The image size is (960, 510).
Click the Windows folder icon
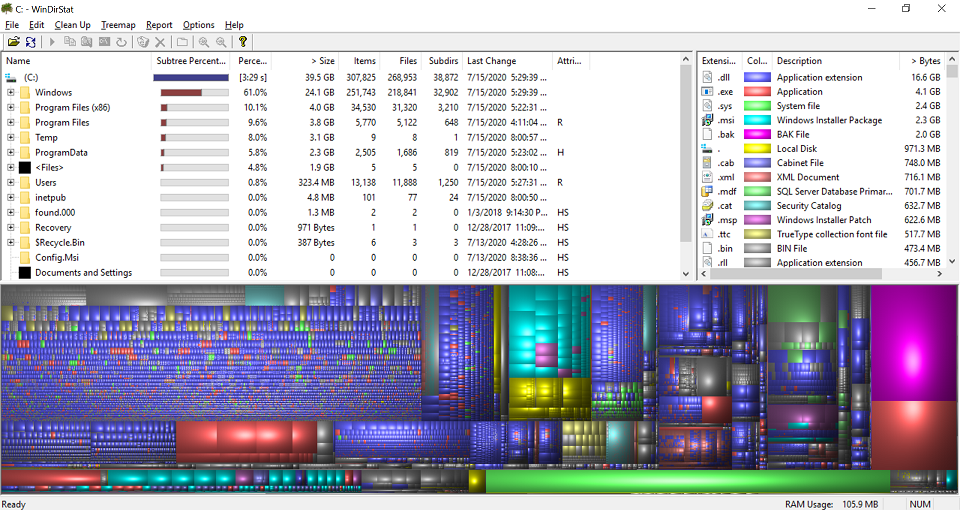(24, 92)
